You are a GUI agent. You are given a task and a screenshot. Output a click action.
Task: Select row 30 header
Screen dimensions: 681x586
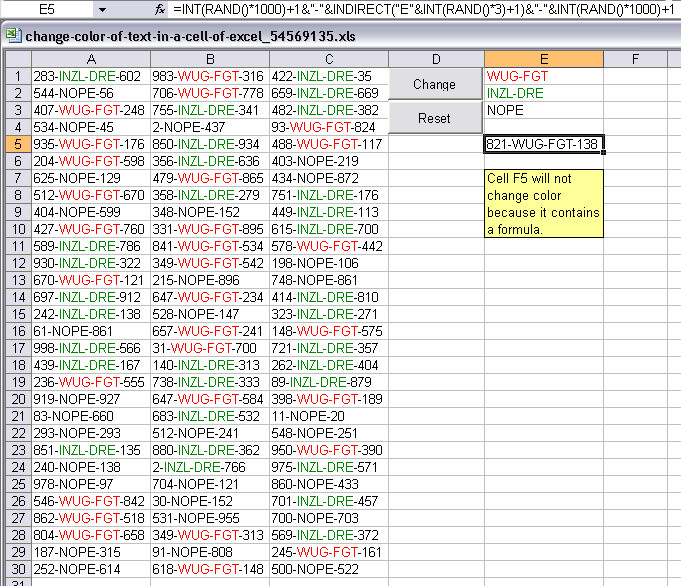tap(18, 569)
